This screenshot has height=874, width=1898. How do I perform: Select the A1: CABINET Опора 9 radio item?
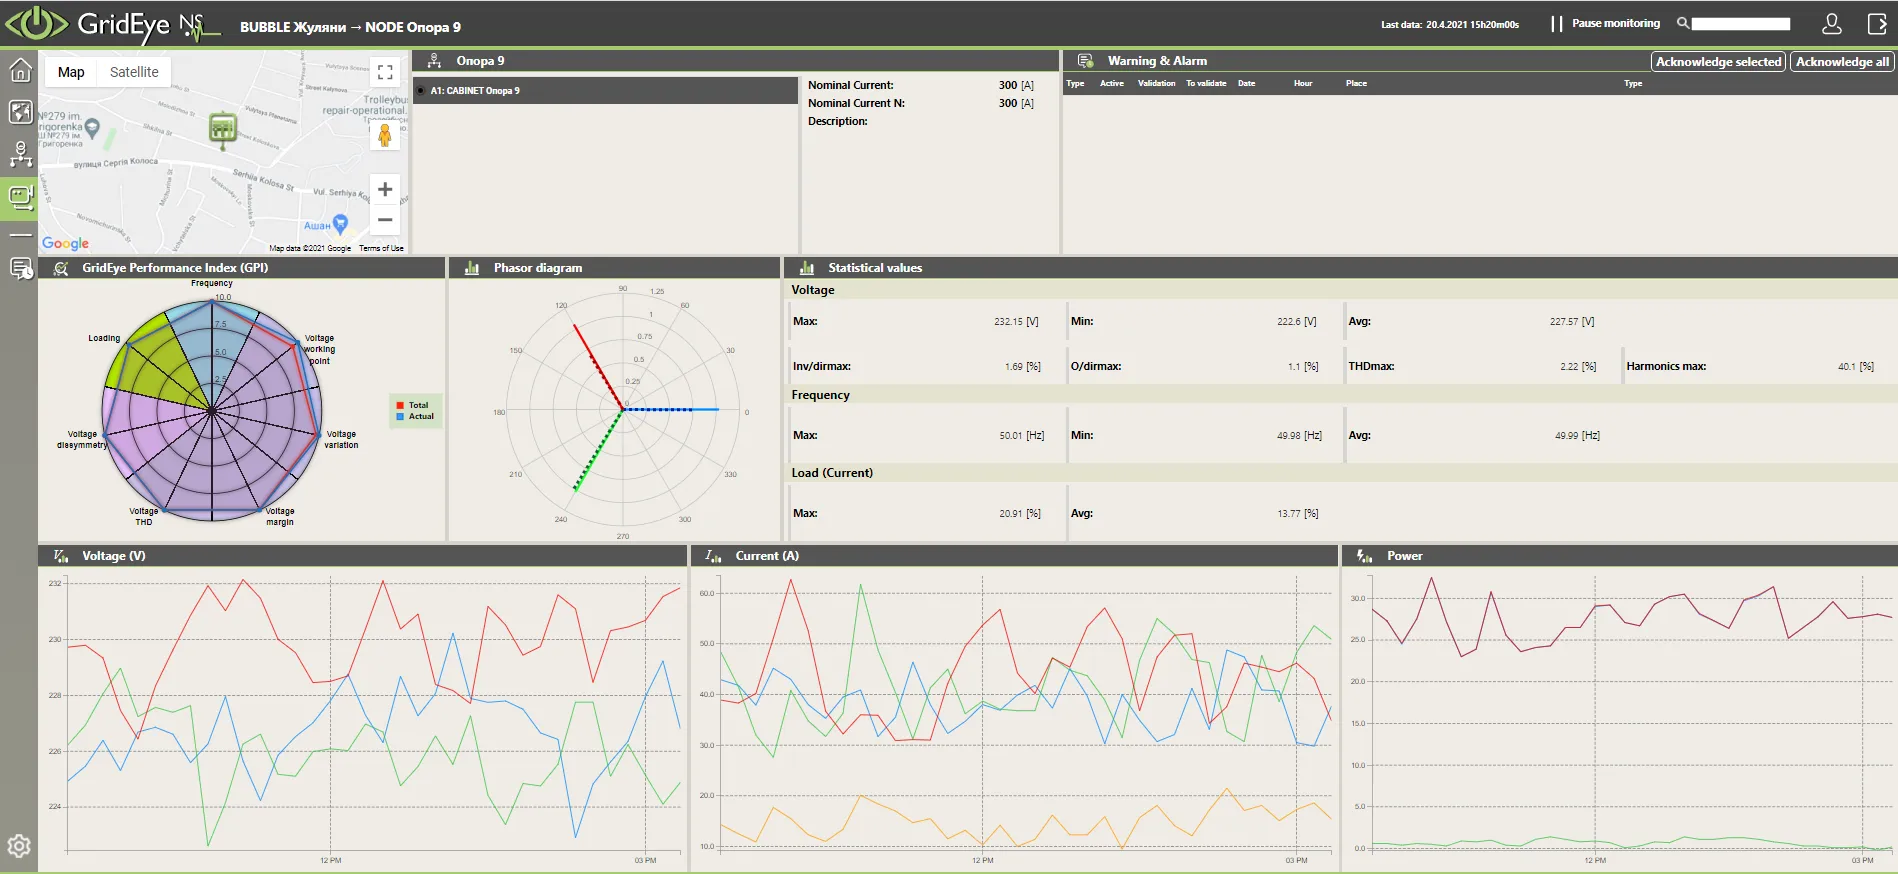tap(421, 91)
